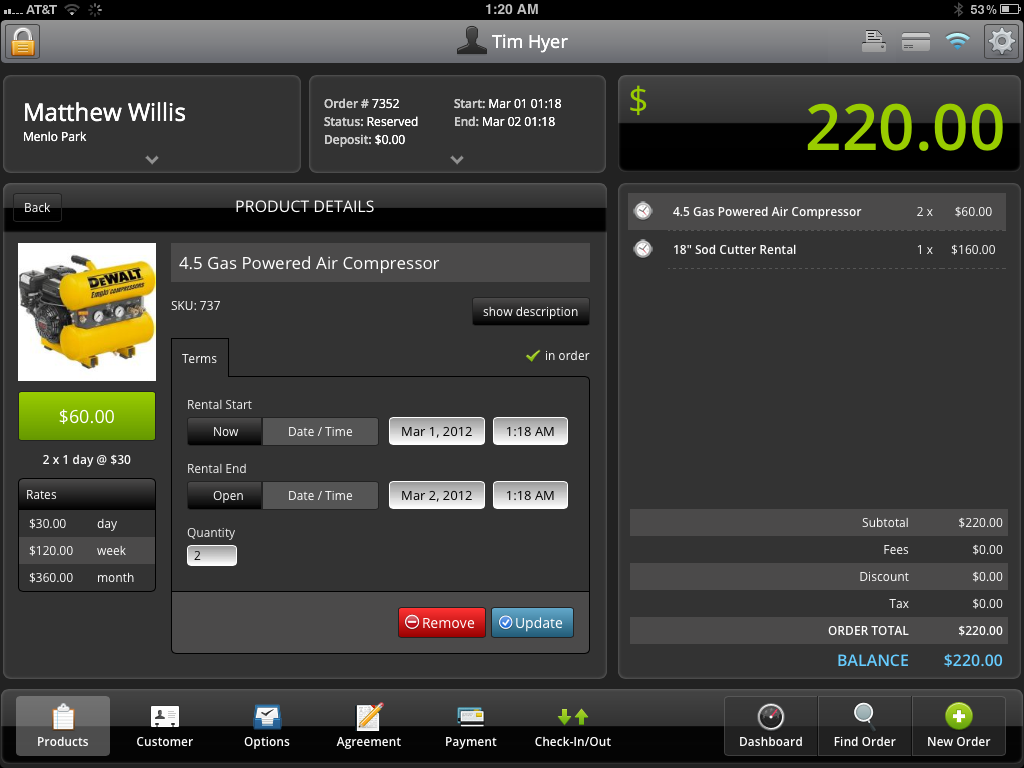The width and height of the screenshot is (1024, 768).
Task: Open settings with the gear icon
Action: click(x=1001, y=42)
